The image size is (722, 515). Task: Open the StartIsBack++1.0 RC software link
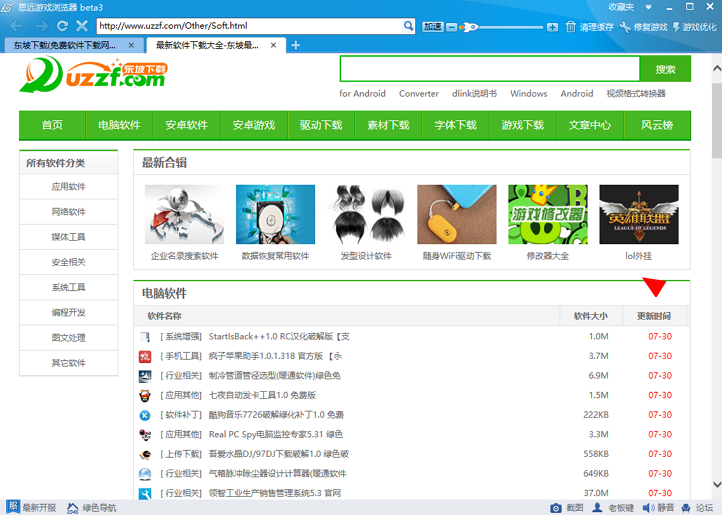[x=279, y=335]
